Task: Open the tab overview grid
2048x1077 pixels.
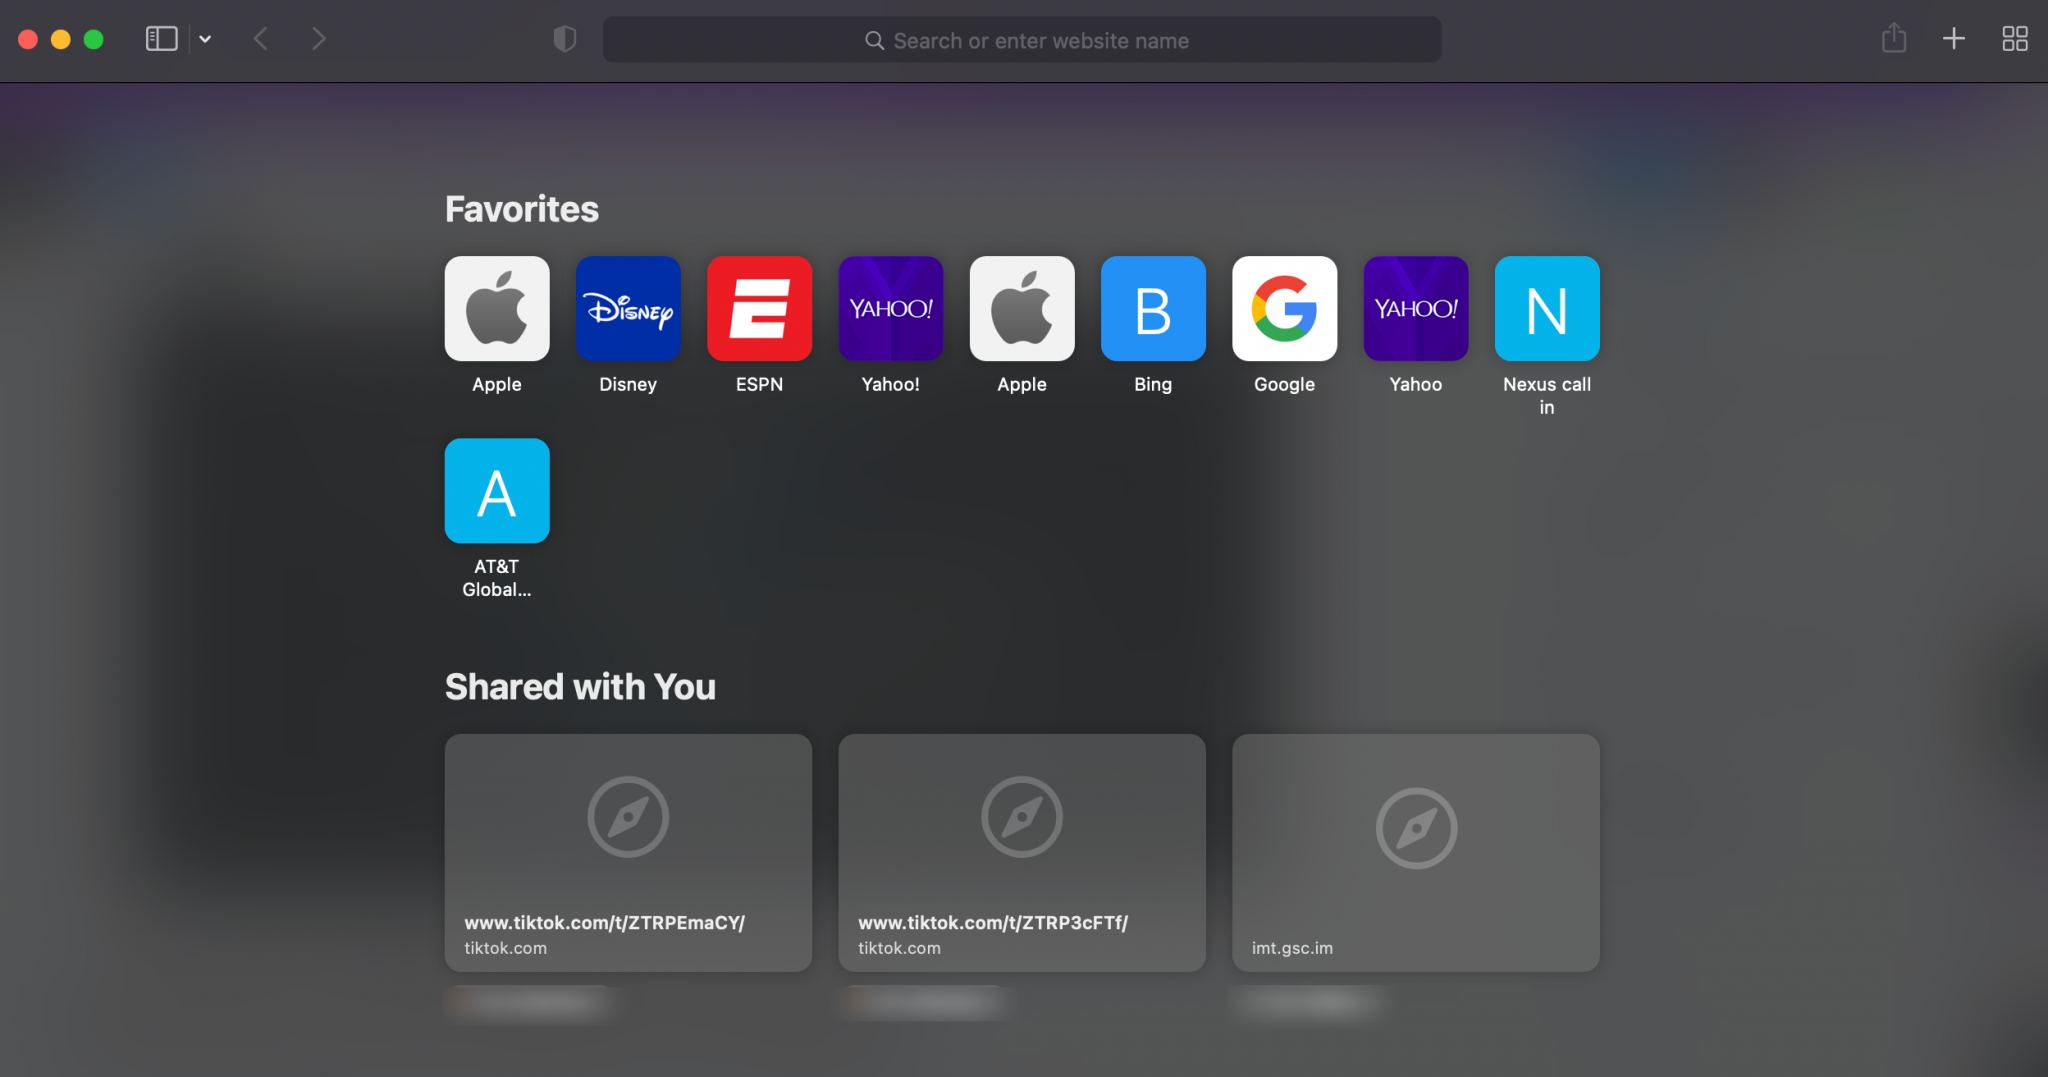Action: [2014, 38]
